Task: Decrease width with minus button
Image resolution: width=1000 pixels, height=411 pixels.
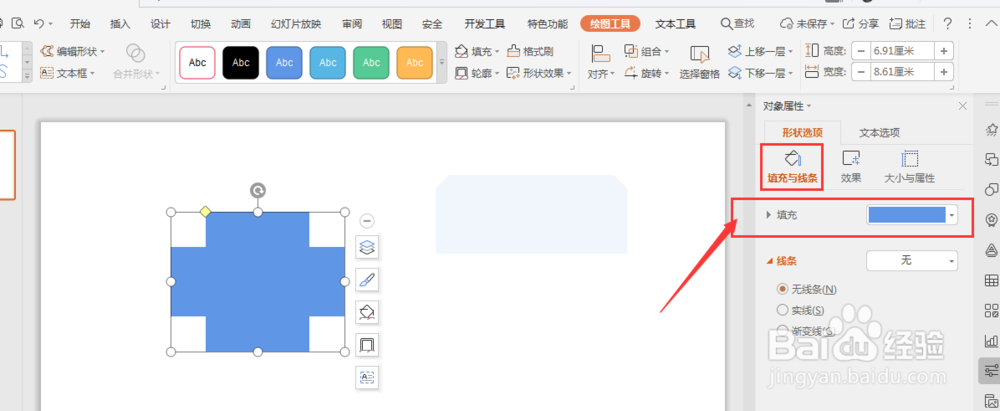Action: coord(862,71)
